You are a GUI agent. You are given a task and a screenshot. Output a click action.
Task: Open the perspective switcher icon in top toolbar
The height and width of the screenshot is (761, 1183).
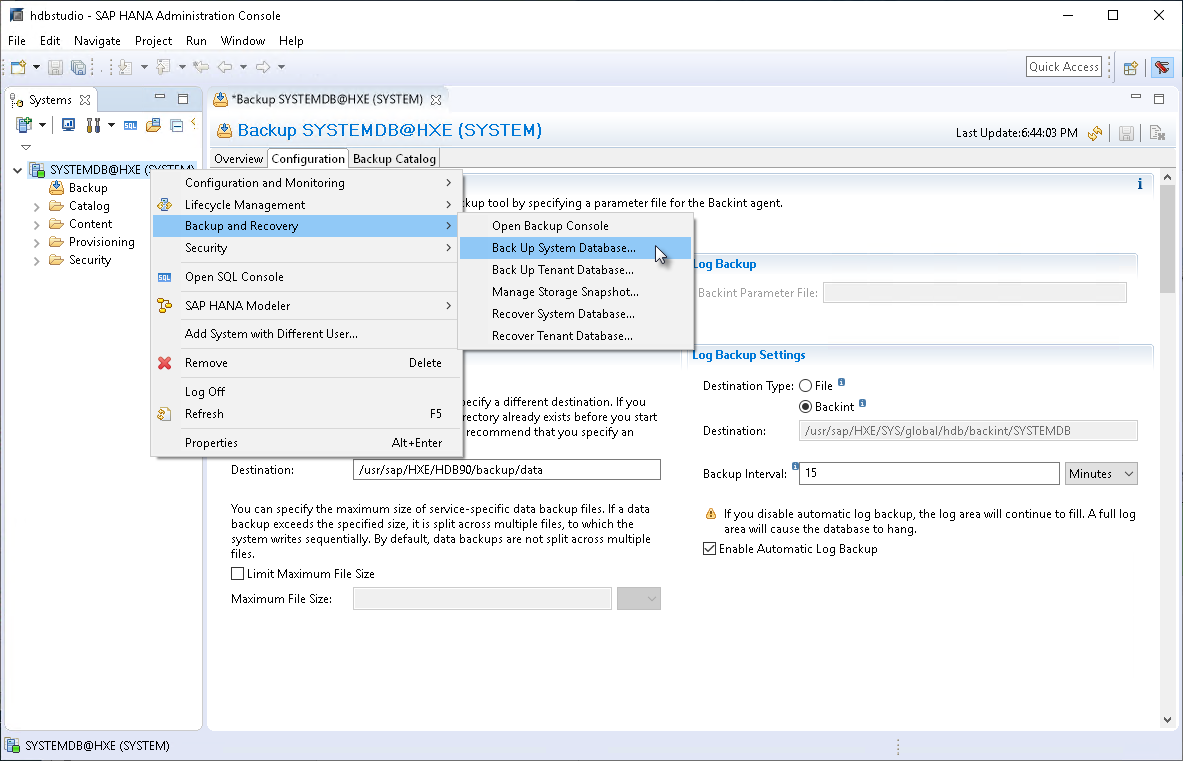[1129, 67]
